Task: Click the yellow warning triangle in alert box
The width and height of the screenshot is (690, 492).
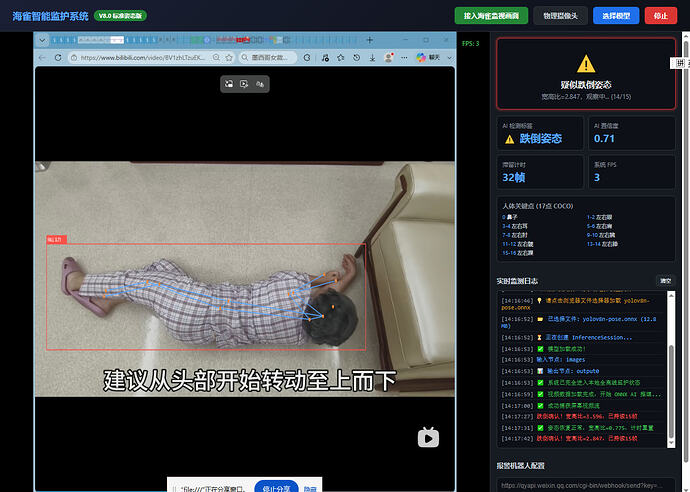Action: click(586, 64)
